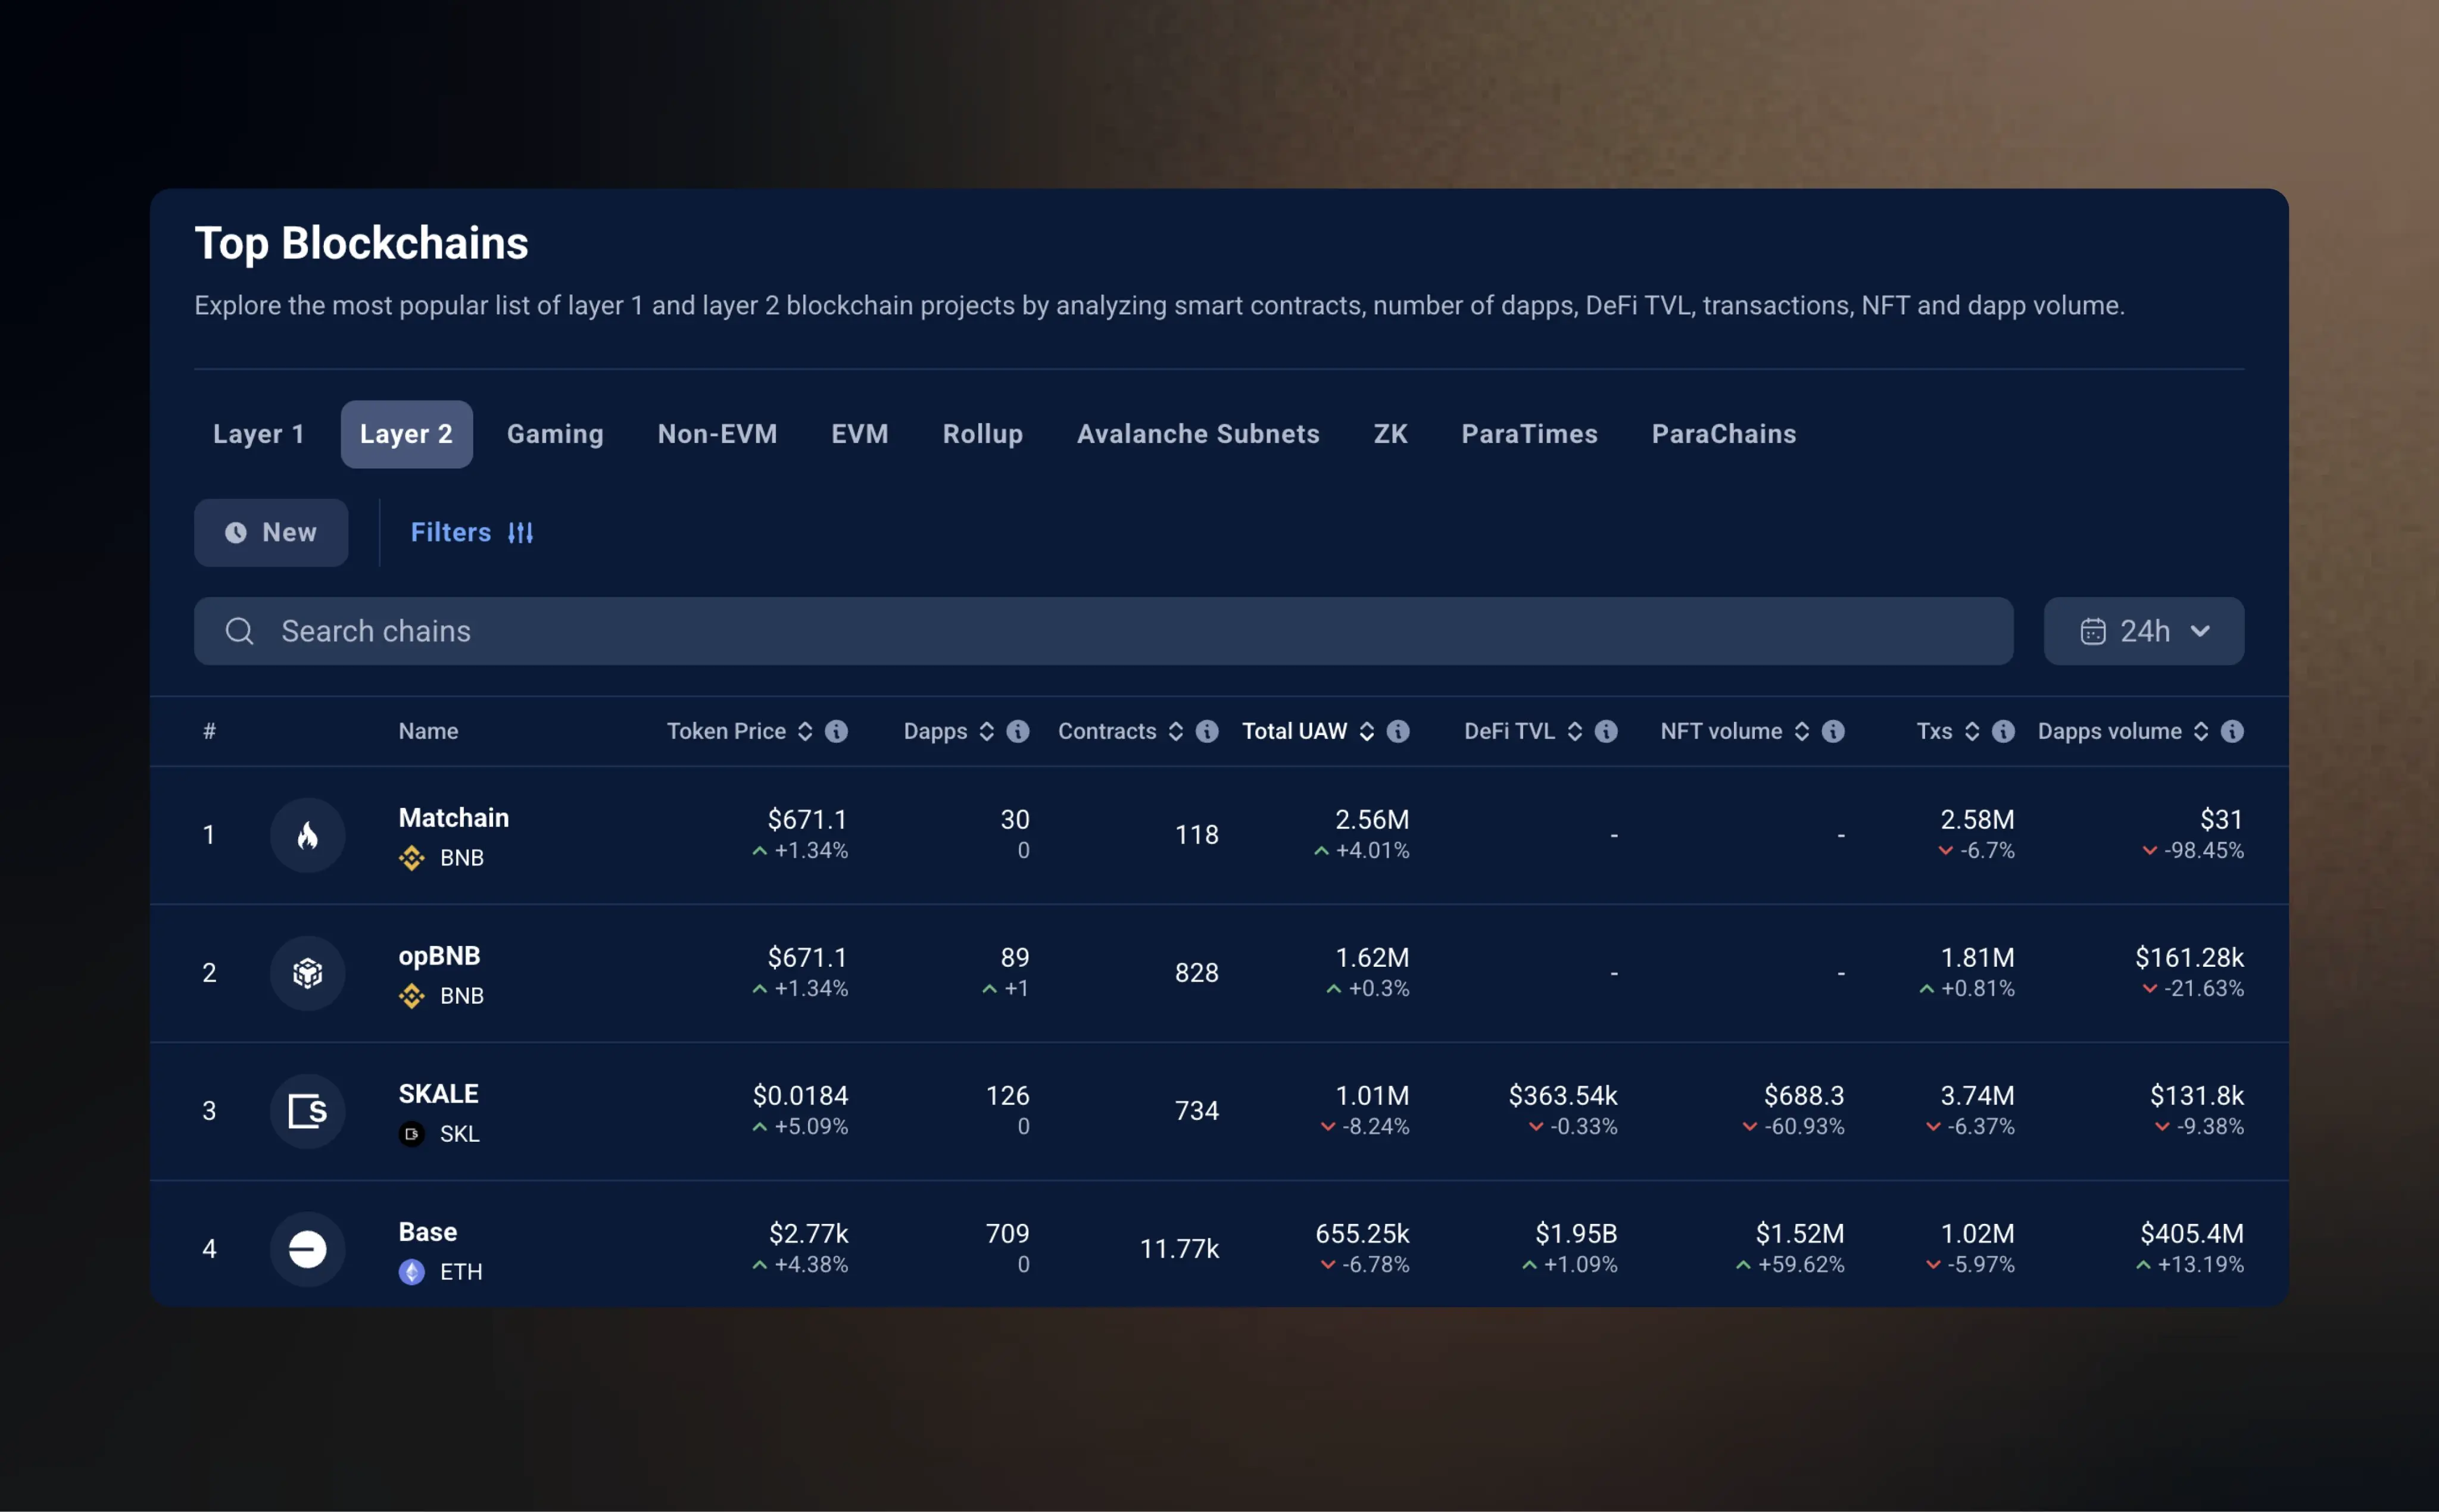Click the NFT volume info icon

point(1833,731)
